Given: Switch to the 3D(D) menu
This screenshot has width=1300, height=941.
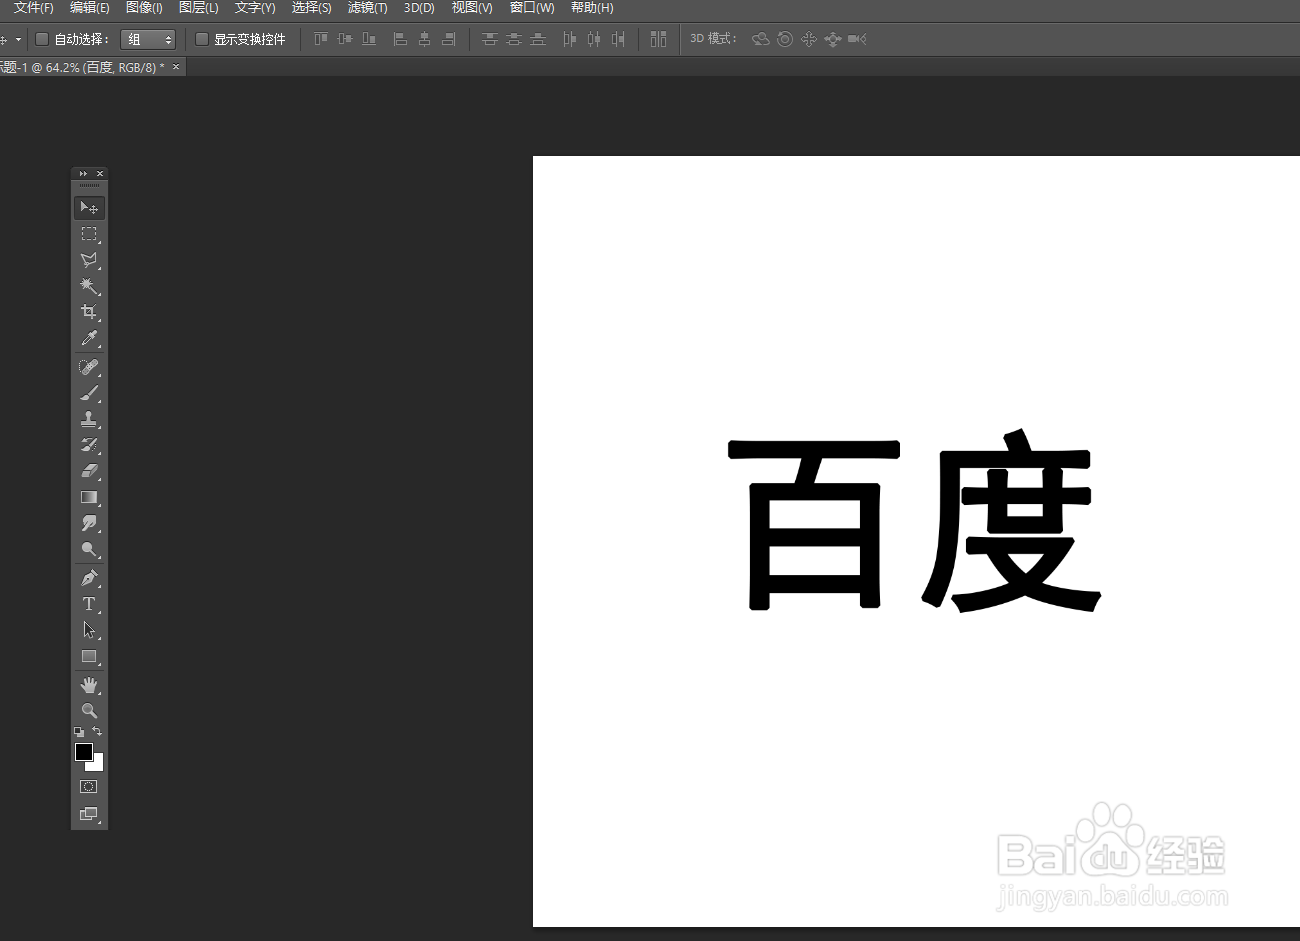Looking at the screenshot, I should click(x=418, y=7).
